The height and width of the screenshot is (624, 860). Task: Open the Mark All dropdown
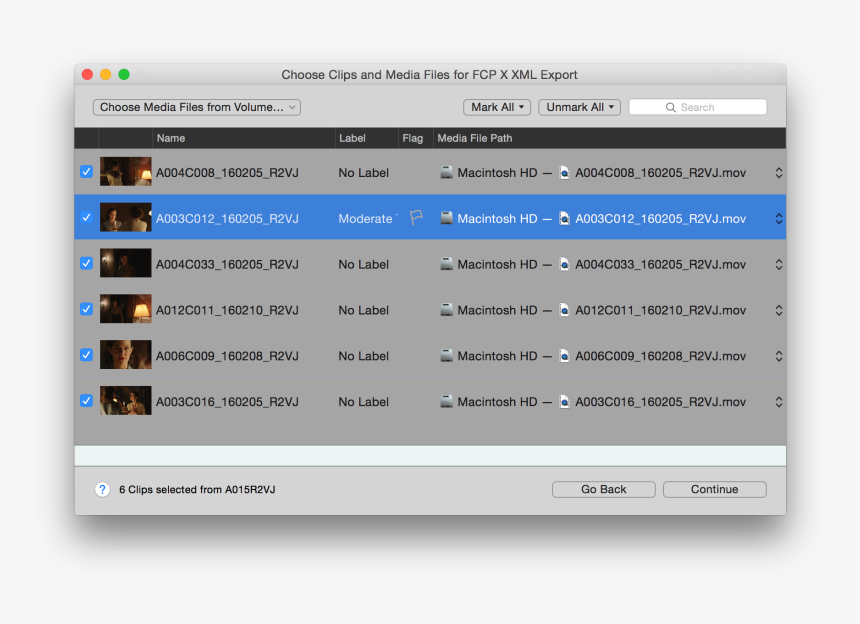pos(497,106)
